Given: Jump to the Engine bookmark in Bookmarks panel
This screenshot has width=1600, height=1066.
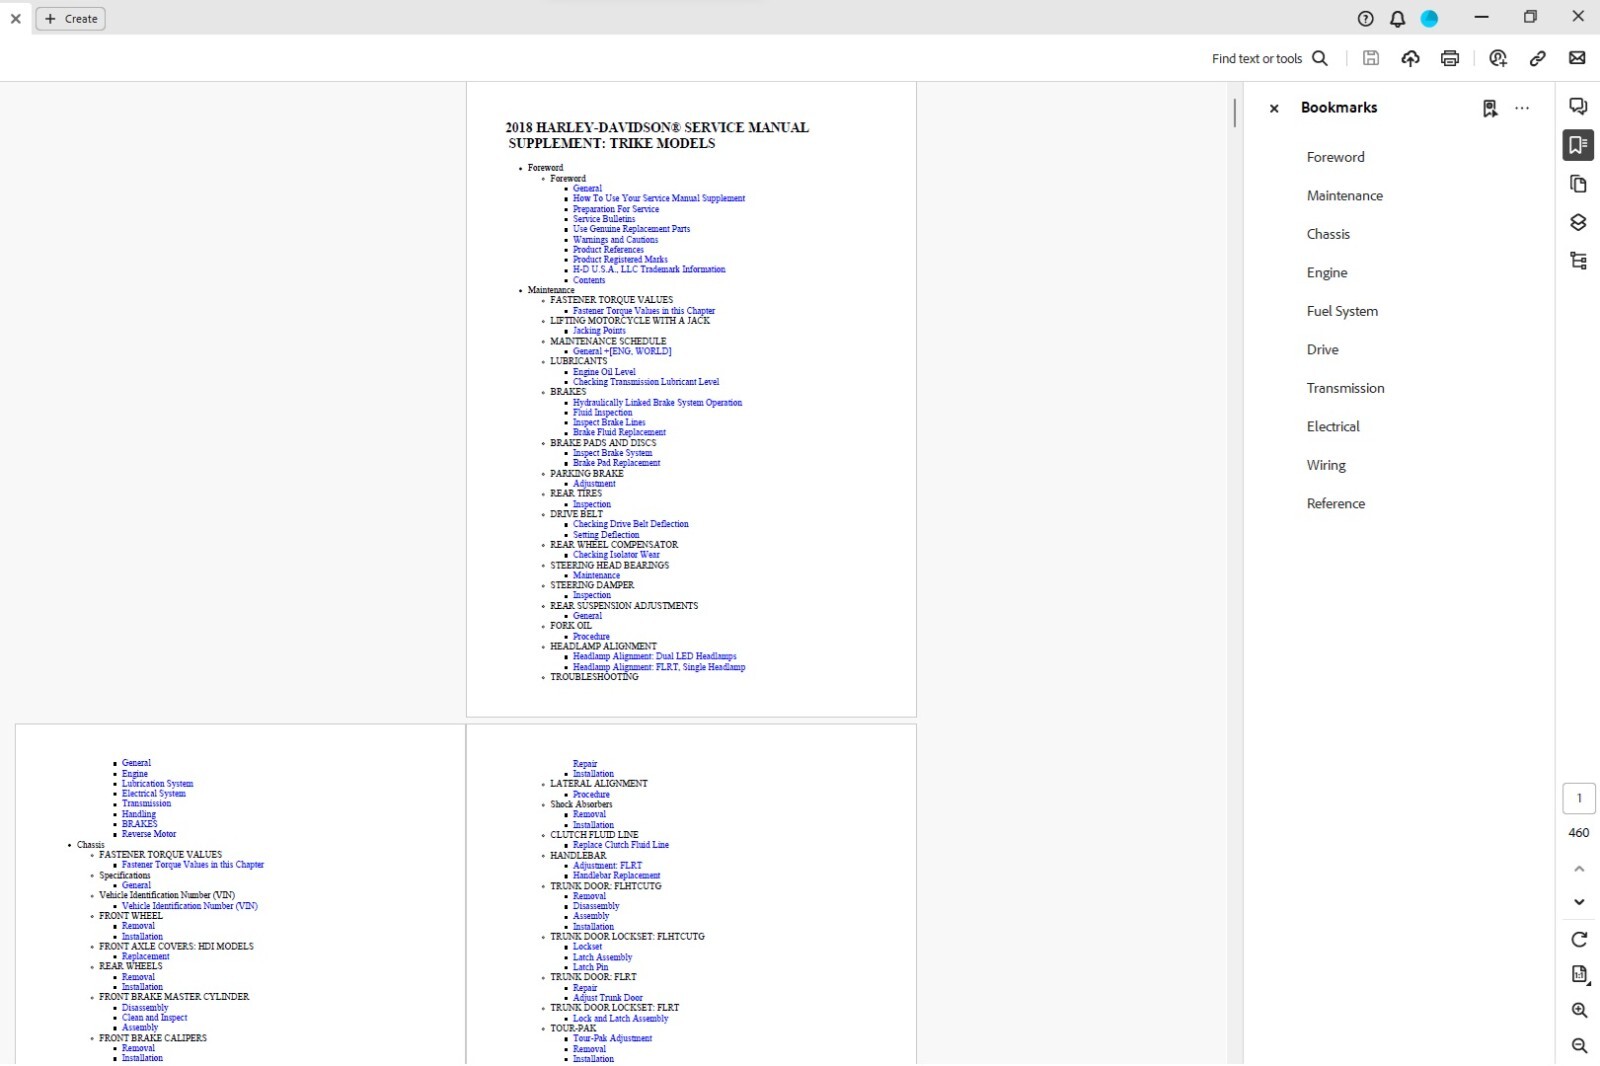Looking at the screenshot, I should pyautogui.click(x=1327, y=273).
